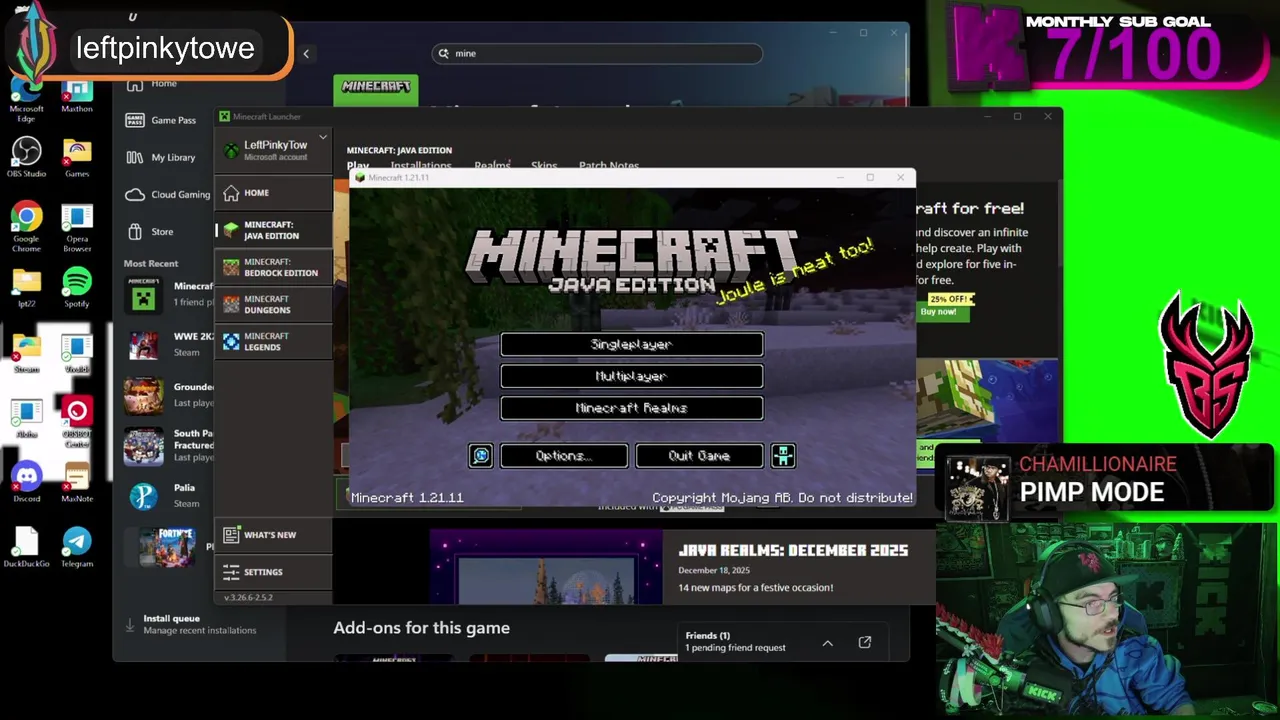This screenshot has width=1280, height=720.
Task: Open the Maxthon browser desktop icon
Action: (77, 96)
